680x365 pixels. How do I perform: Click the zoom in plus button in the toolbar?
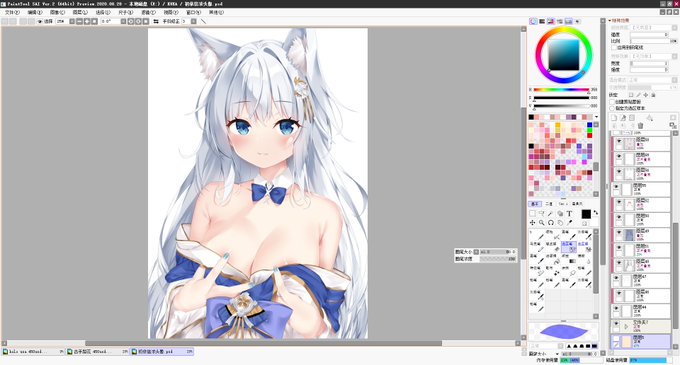[87, 21]
